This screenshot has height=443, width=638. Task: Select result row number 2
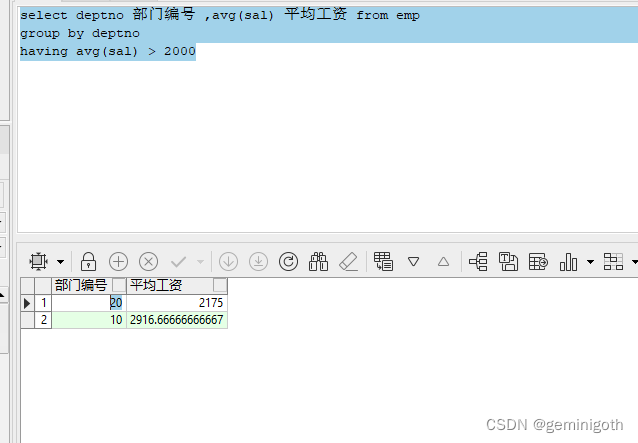pyautogui.click(x=43, y=320)
